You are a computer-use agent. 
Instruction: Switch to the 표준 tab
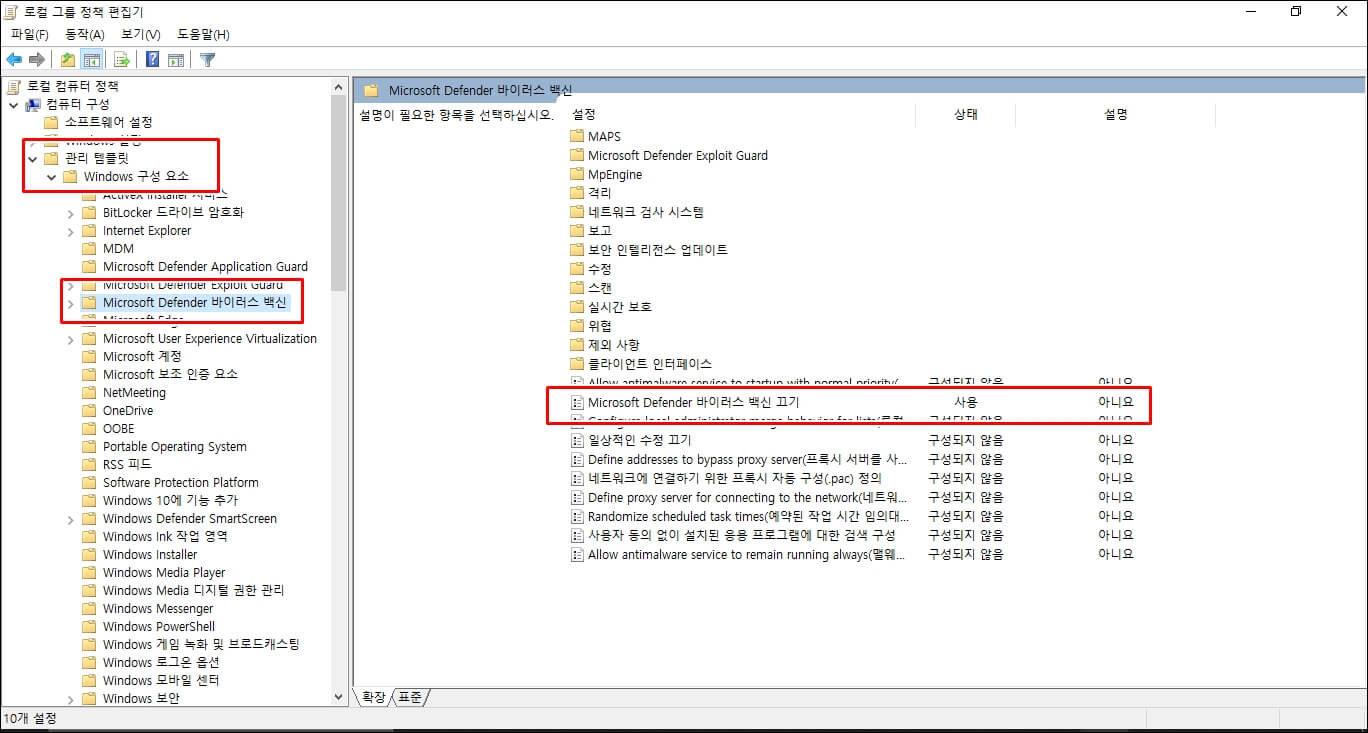point(410,697)
